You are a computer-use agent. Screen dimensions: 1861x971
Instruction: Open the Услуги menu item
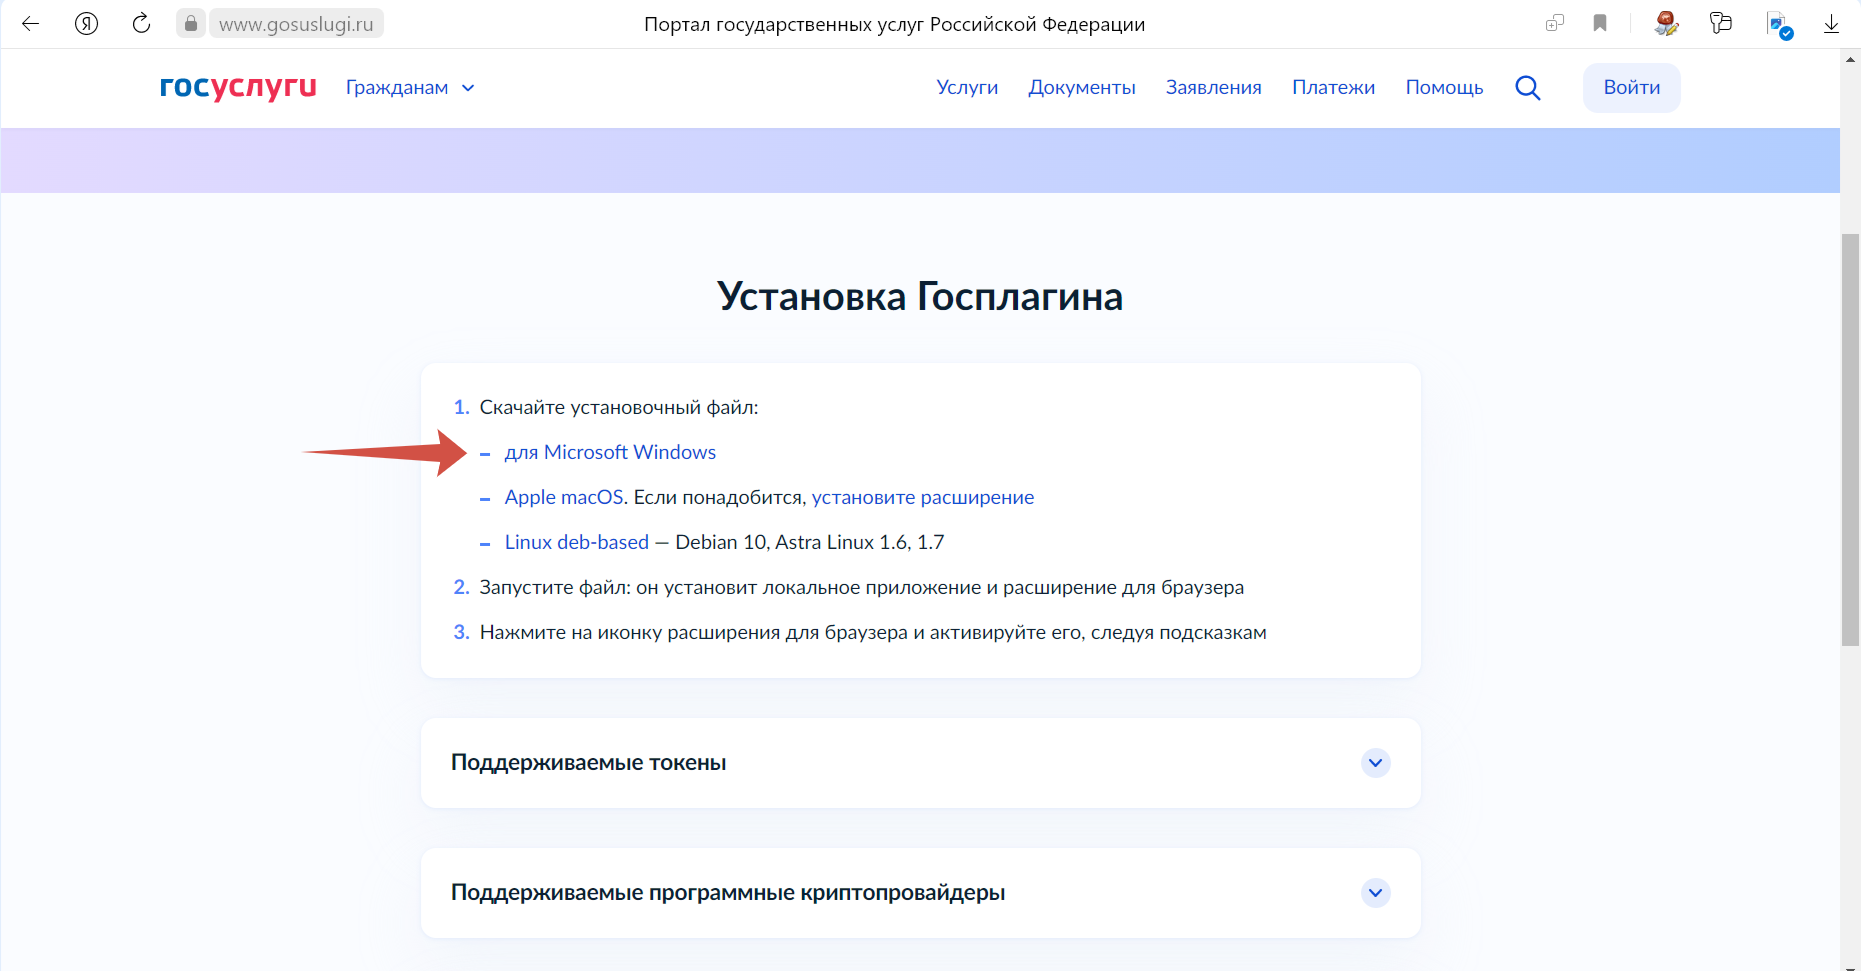click(x=967, y=88)
